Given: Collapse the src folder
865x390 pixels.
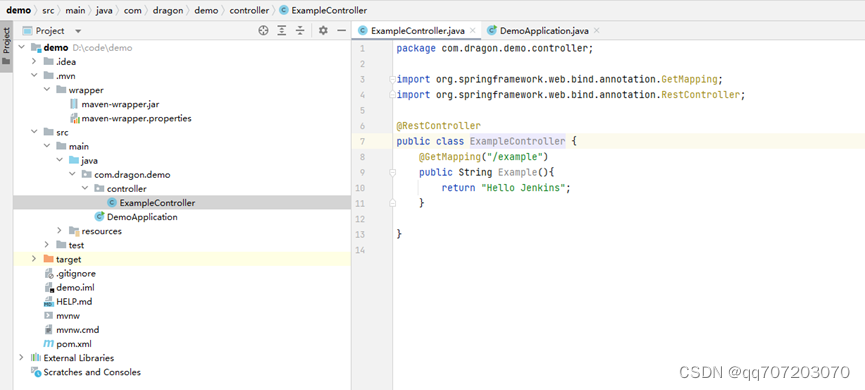Looking at the screenshot, I should point(34,132).
